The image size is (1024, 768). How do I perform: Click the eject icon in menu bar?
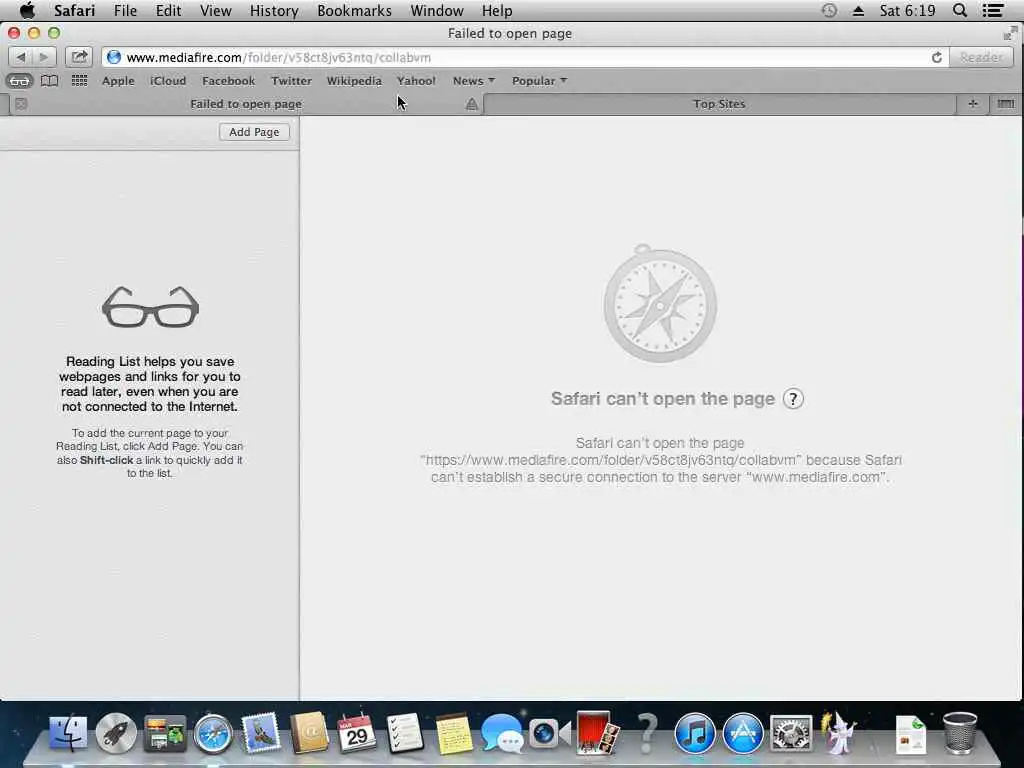pos(858,11)
